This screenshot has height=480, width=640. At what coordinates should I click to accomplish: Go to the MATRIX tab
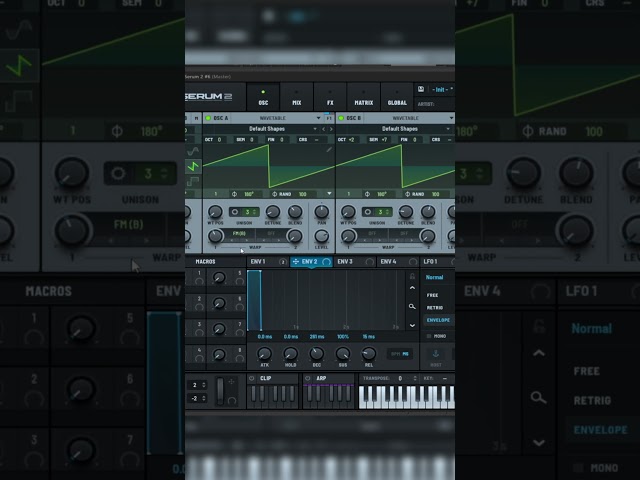[x=363, y=97]
